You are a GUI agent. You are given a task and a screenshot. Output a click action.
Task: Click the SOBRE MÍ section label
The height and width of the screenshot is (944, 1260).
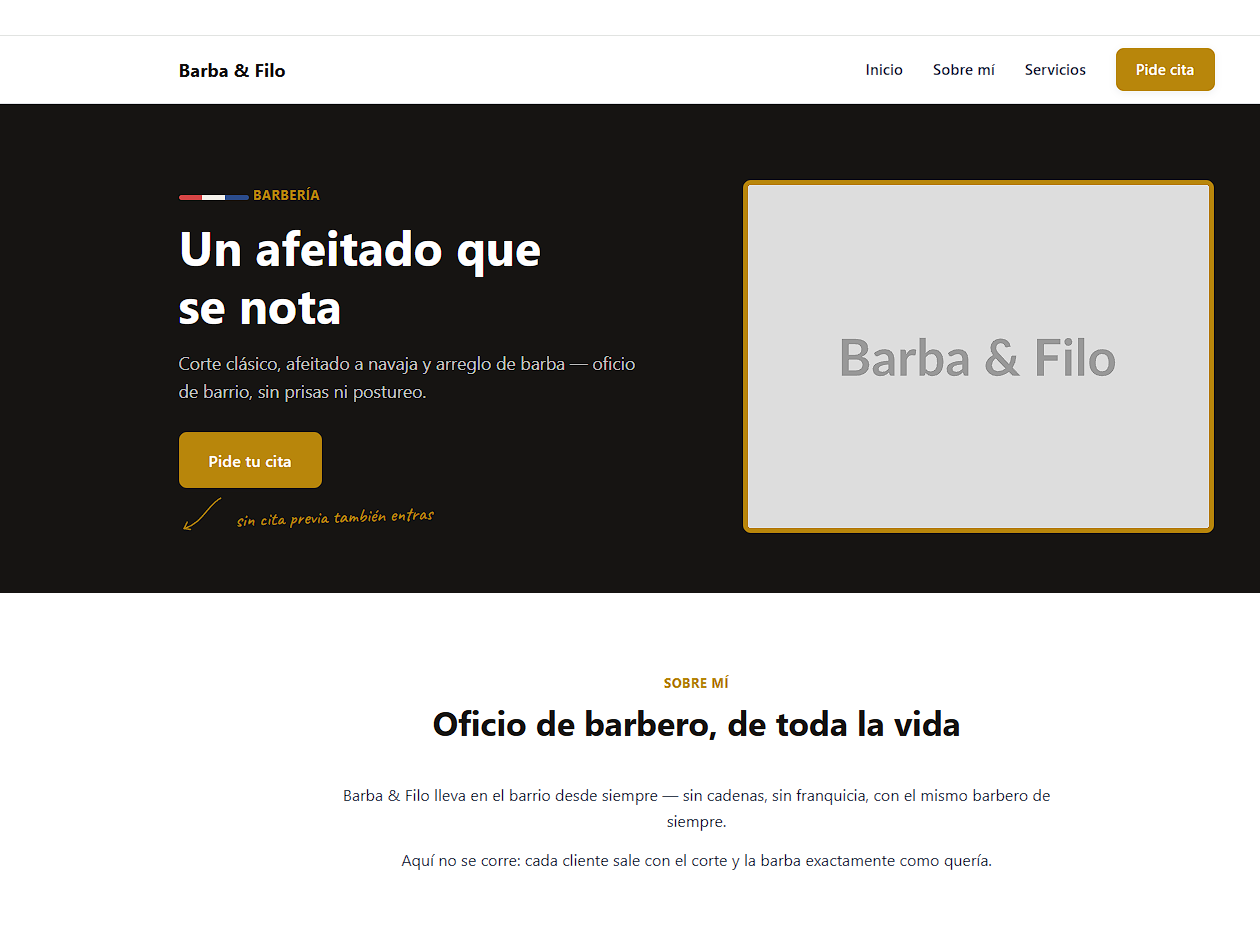[x=696, y=683]
